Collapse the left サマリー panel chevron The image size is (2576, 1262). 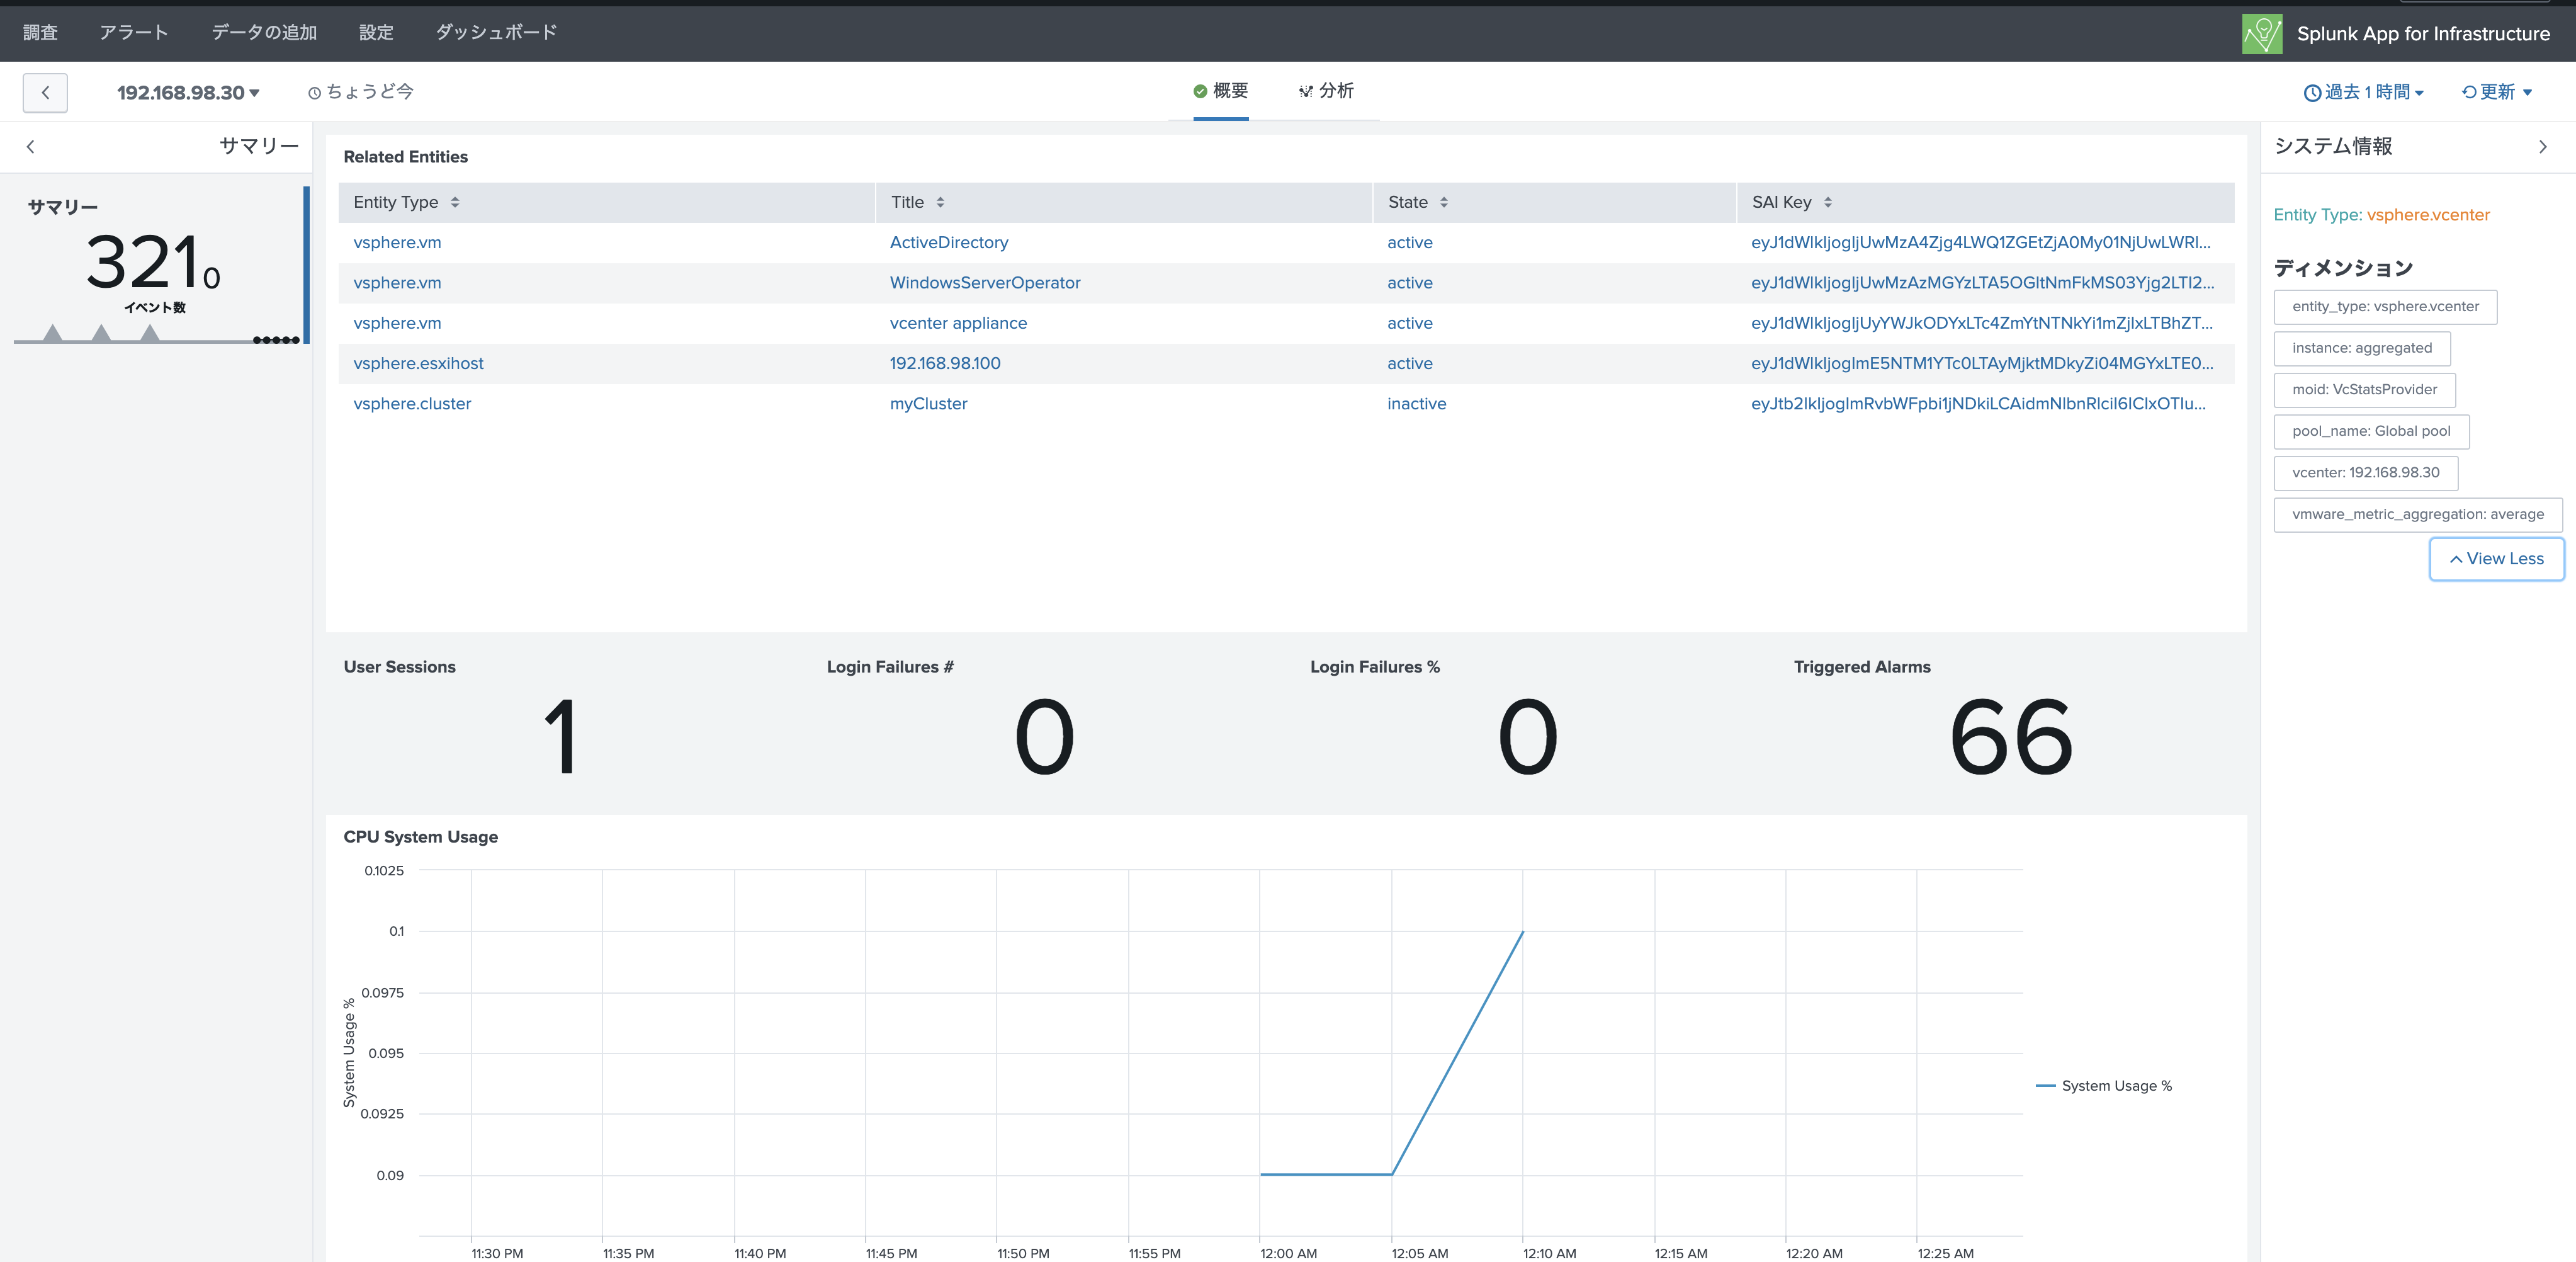point(31,147)
